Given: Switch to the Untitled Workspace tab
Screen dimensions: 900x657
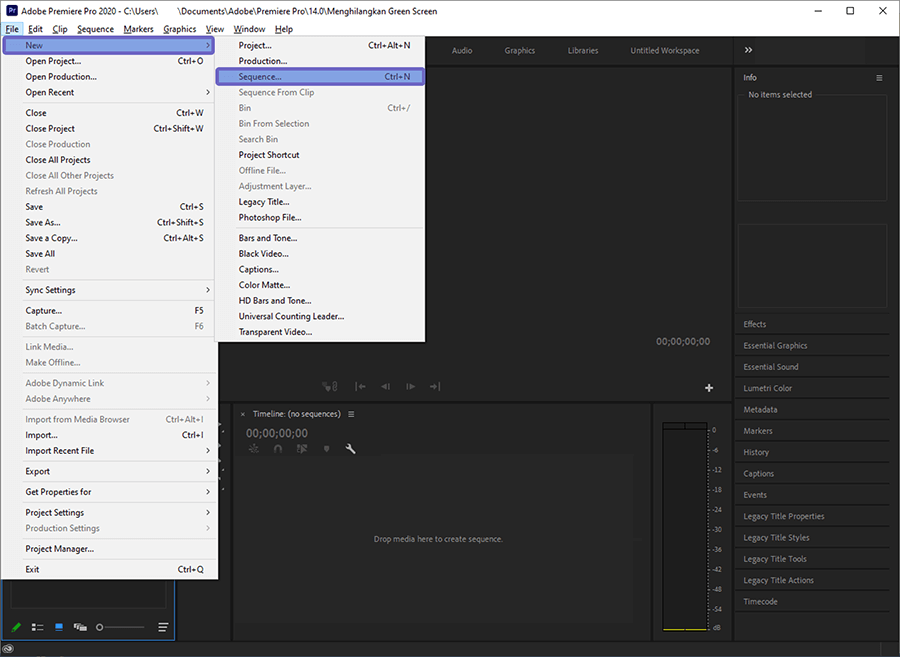Looking at the screenshot, I should (x=665, y=50).
